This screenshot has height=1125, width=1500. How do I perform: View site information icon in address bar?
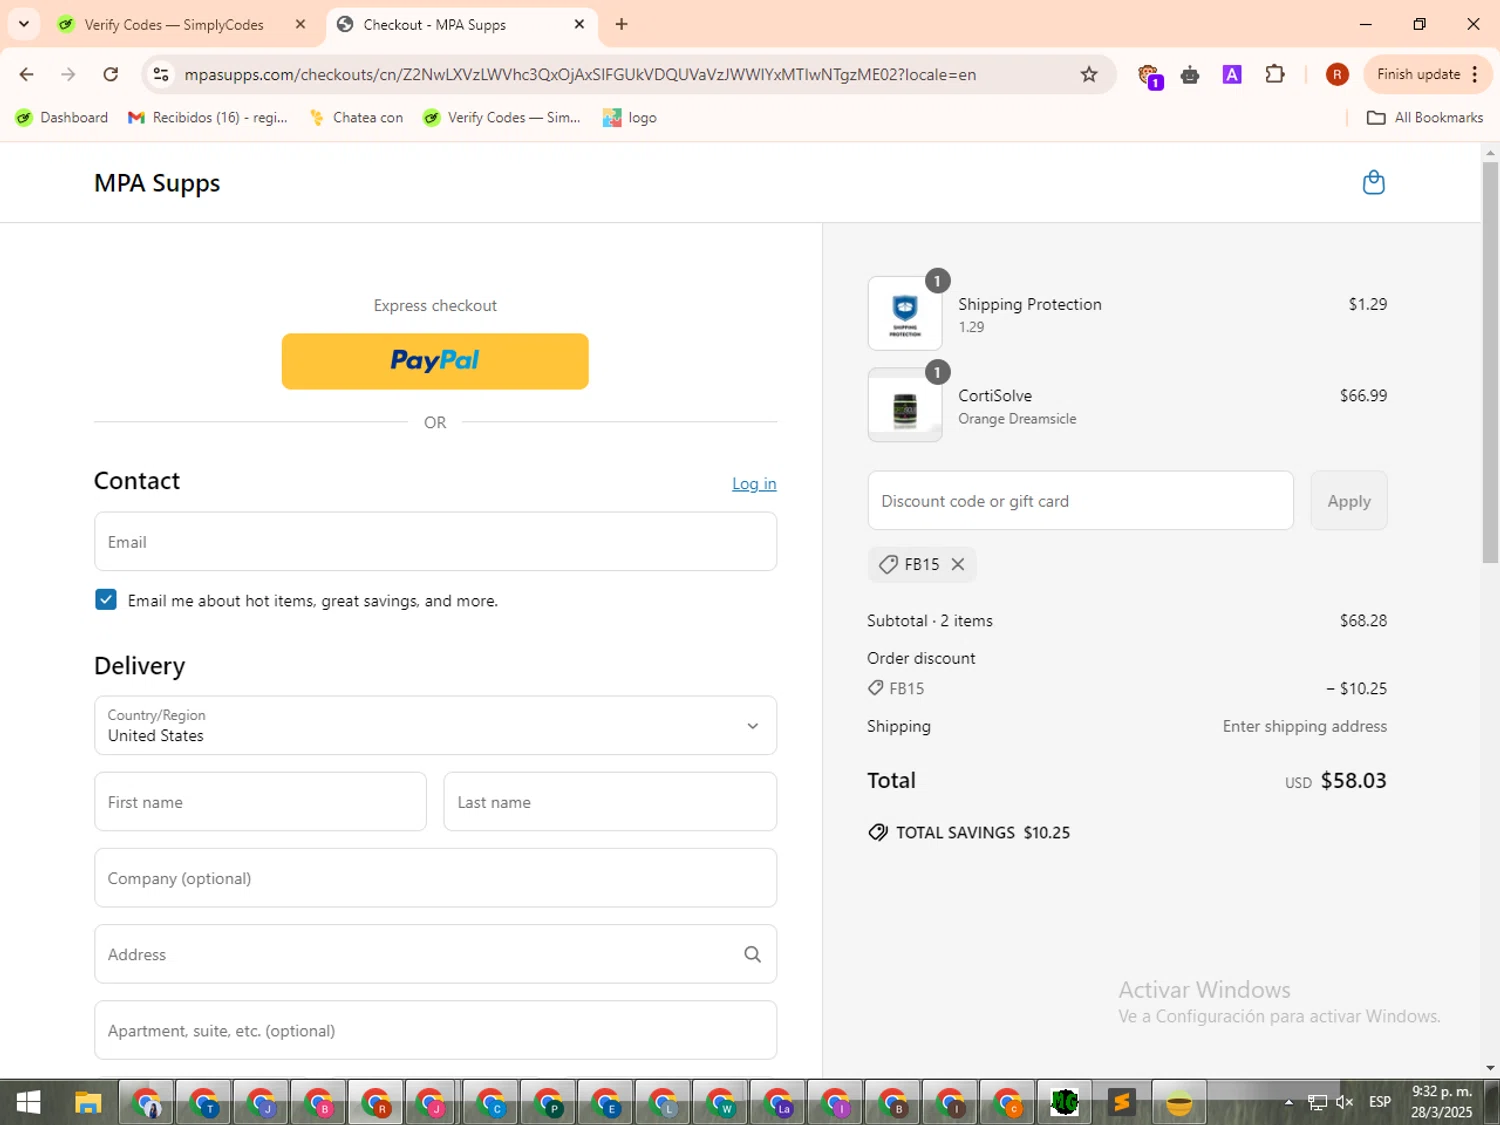click(x=161, y=74)
